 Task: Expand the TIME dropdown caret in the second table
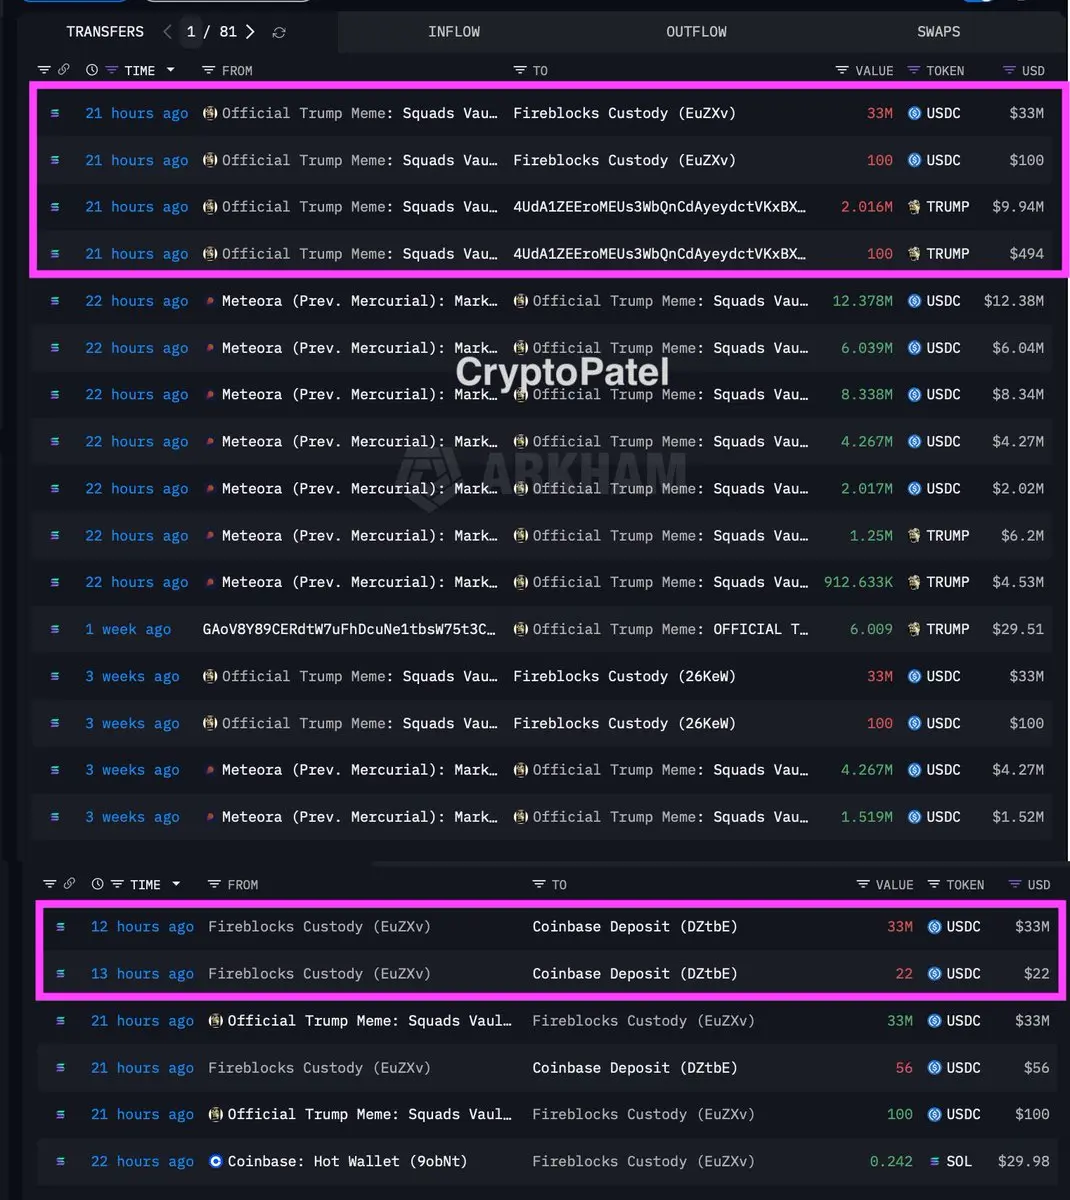pyautogui.click(x=177, y=884)
